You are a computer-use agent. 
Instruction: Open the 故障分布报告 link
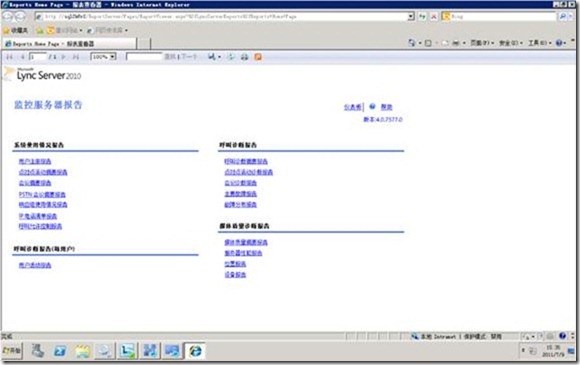[240, 205]
